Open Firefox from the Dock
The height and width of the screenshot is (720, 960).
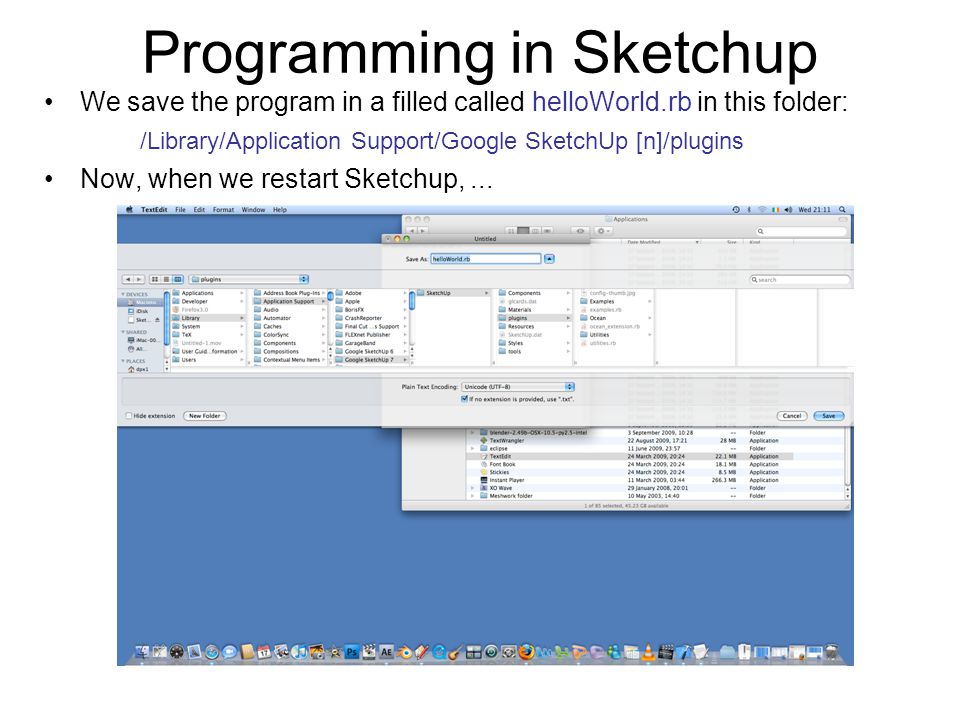(x=526, y=652)
